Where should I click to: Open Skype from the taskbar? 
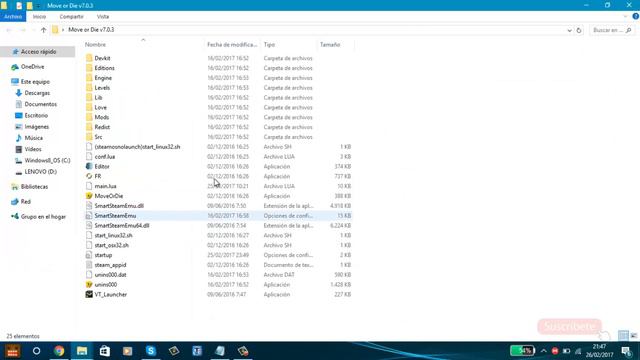151,351
